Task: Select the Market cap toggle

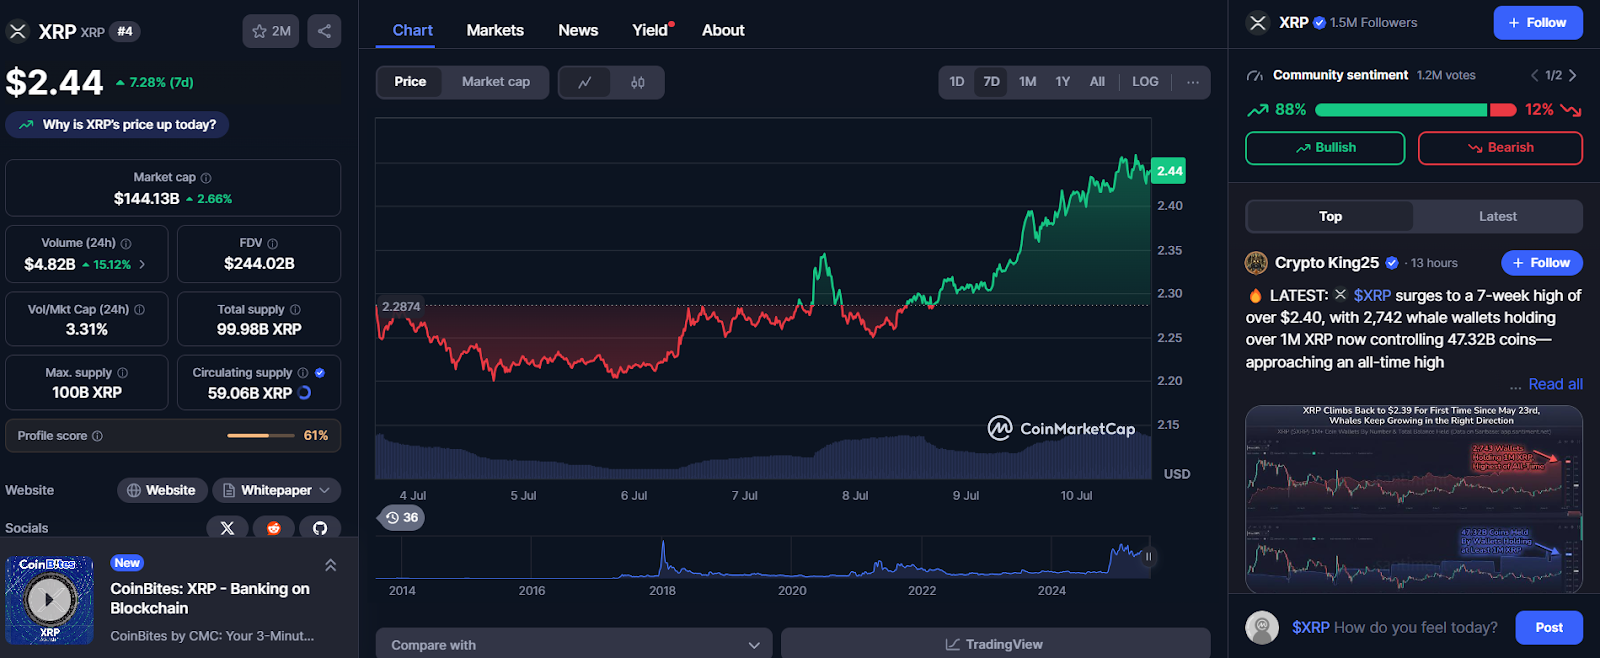Action: point(496,82)
